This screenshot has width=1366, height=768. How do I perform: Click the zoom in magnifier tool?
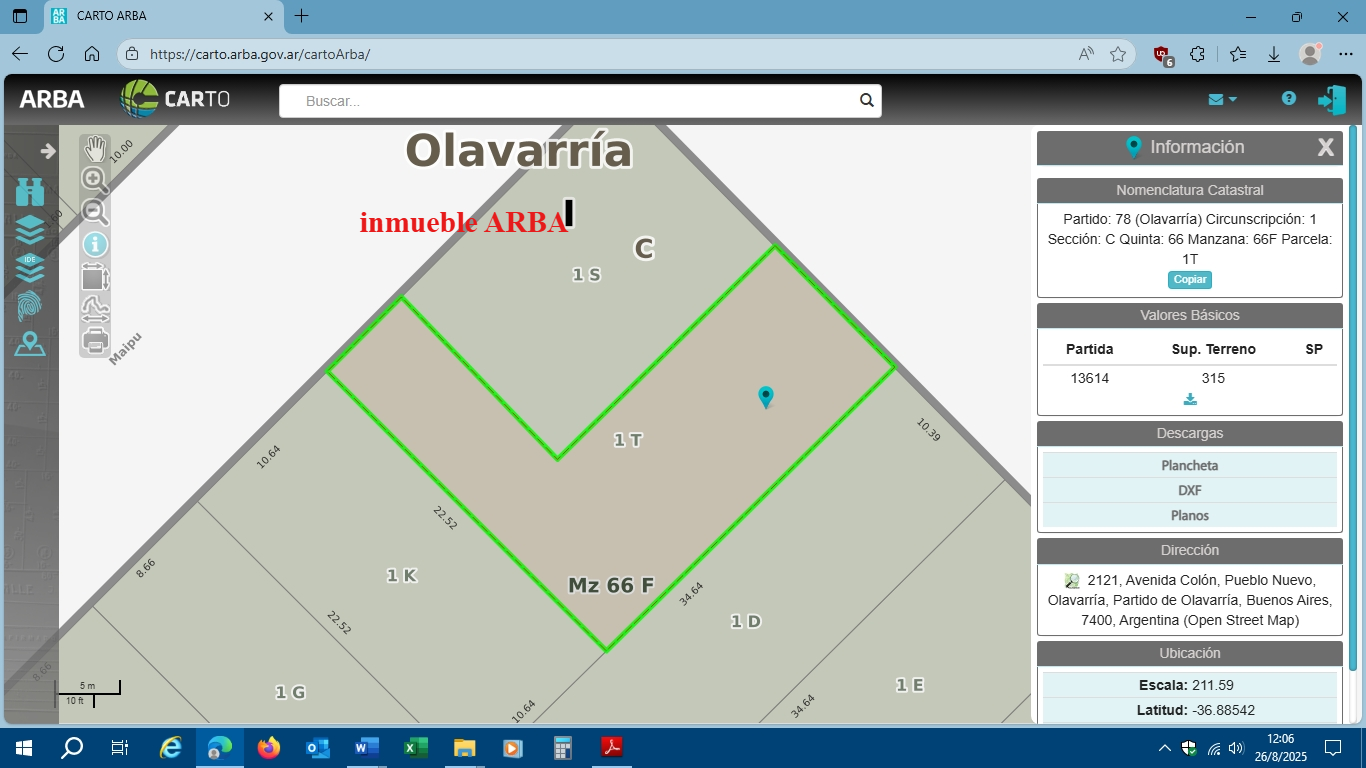(x=95, y=180)
